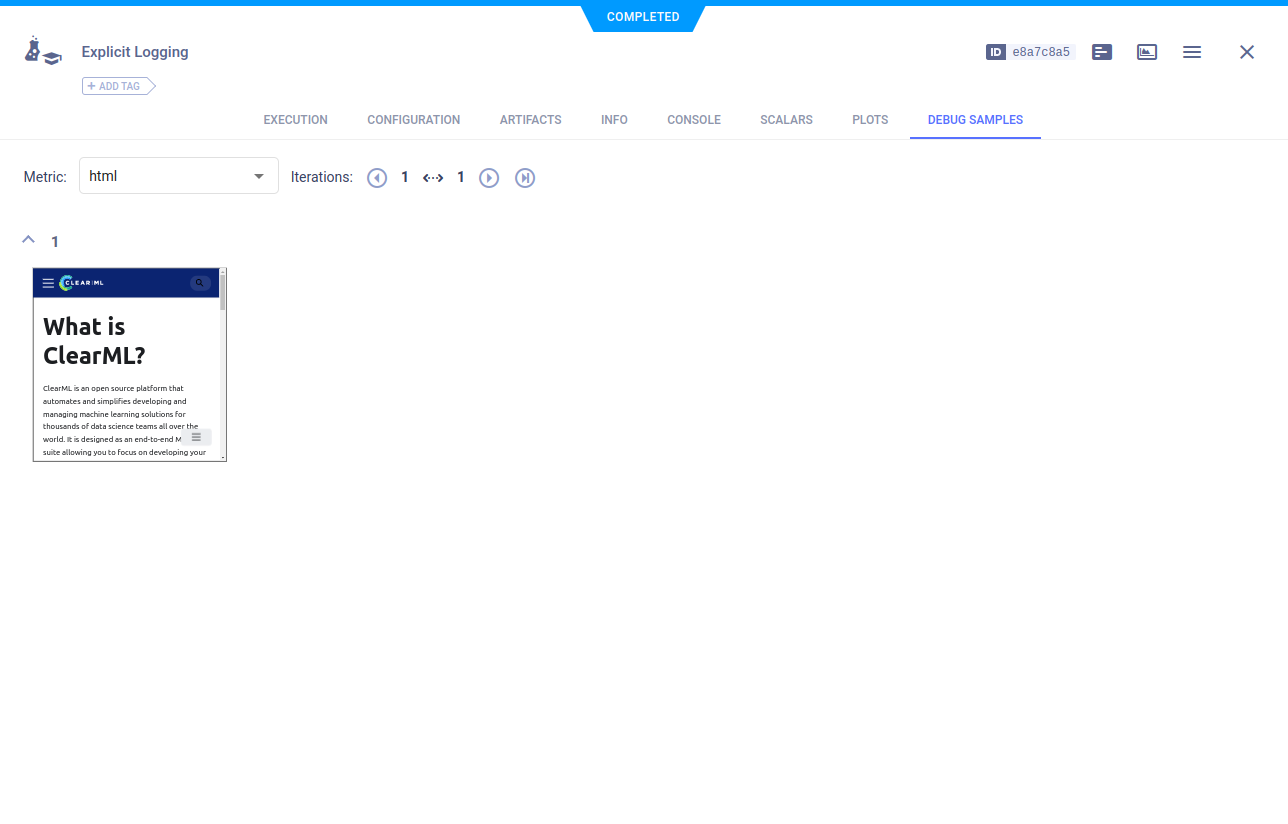Open the CONSOLE tab
This screenshot has width=1288, height=824.
pos(693,119)
